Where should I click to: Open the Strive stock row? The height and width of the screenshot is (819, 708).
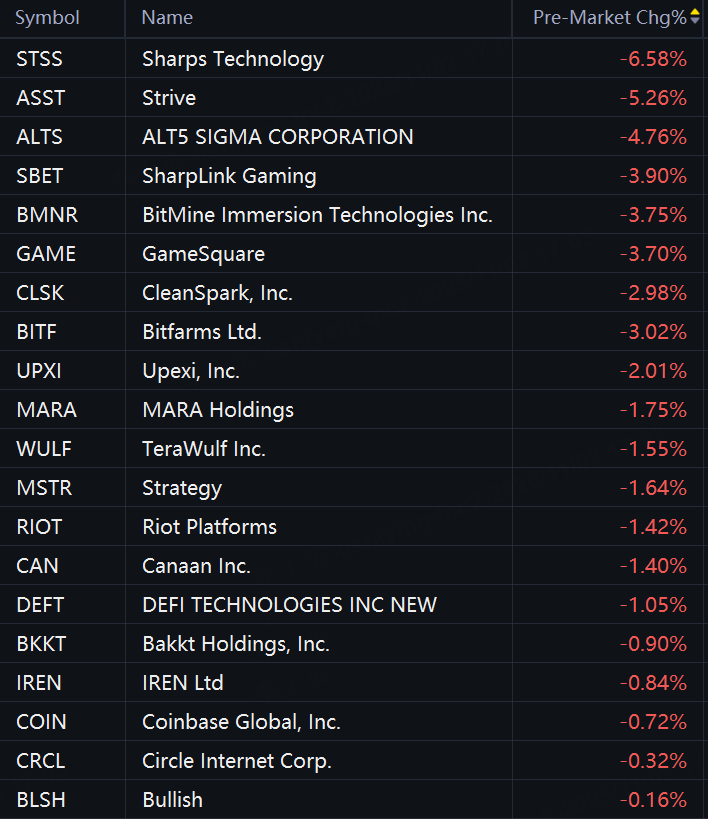[169, 98]
